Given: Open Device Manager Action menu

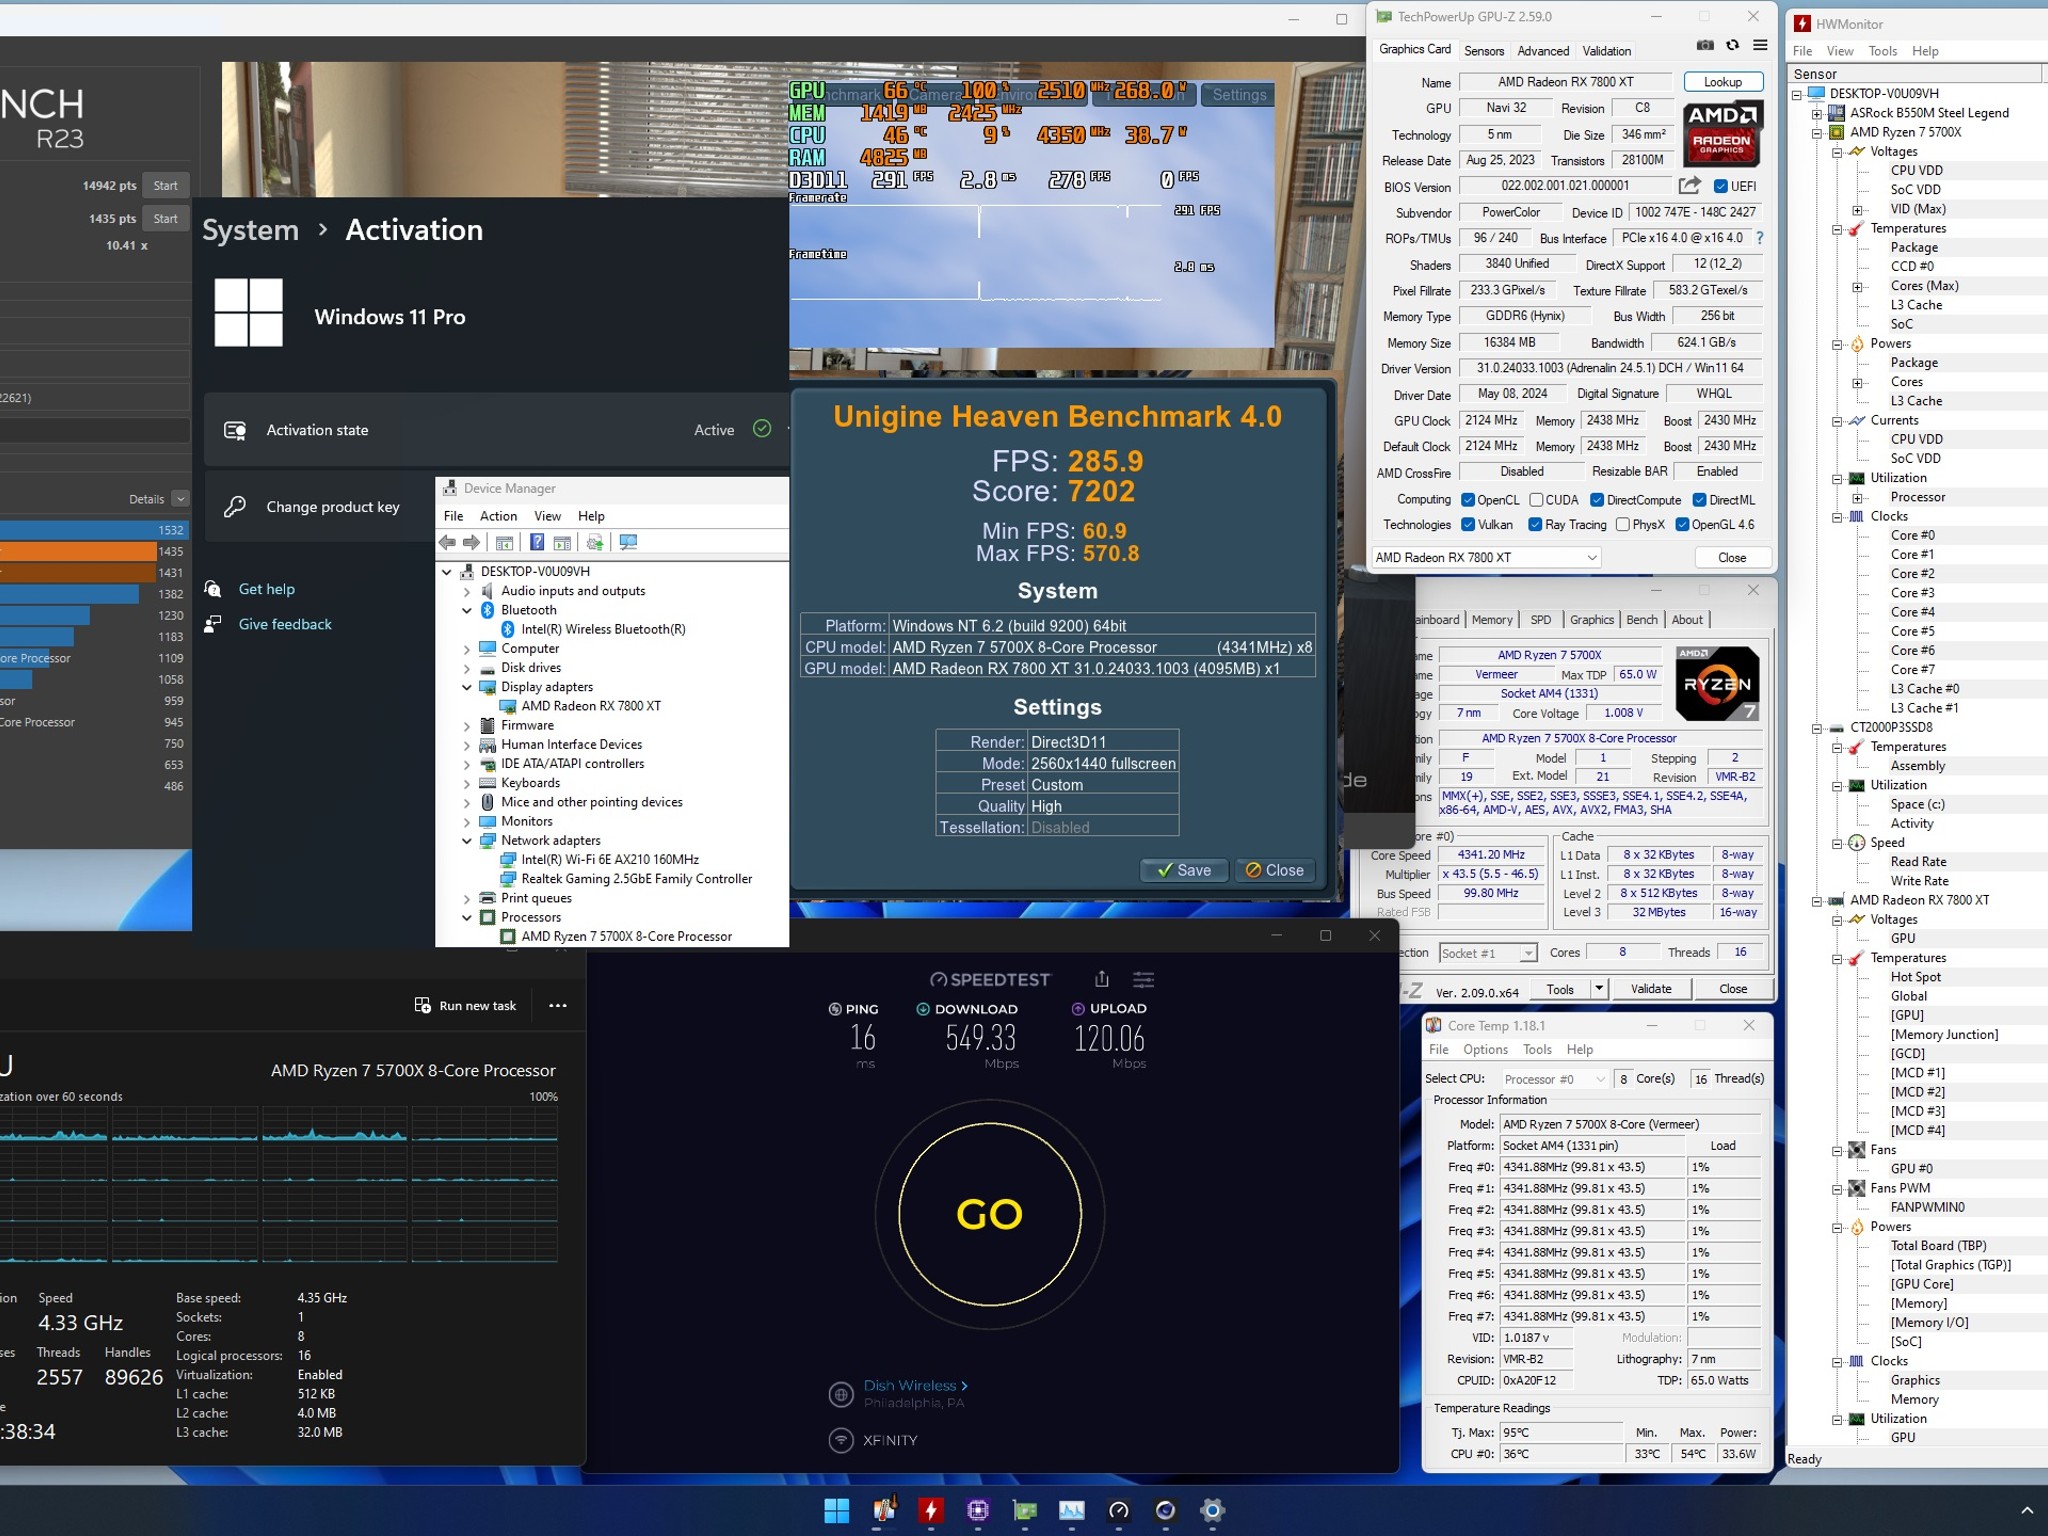Looking at the screenshot, I should (498, 516).
